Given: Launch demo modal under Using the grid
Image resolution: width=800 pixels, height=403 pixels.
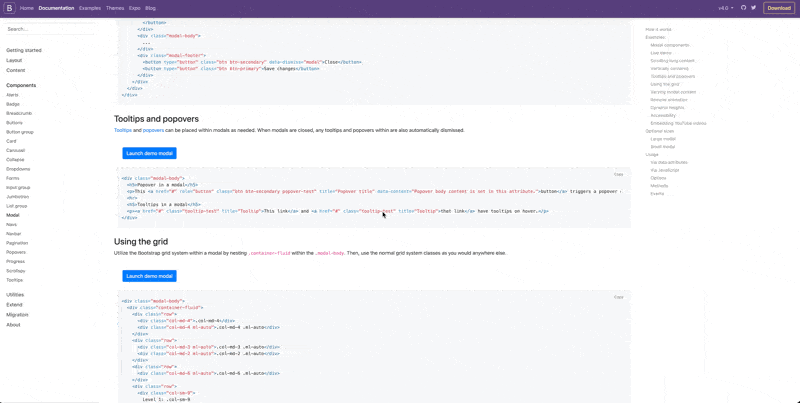Looking at the screenshot, I should coord(149,276).
